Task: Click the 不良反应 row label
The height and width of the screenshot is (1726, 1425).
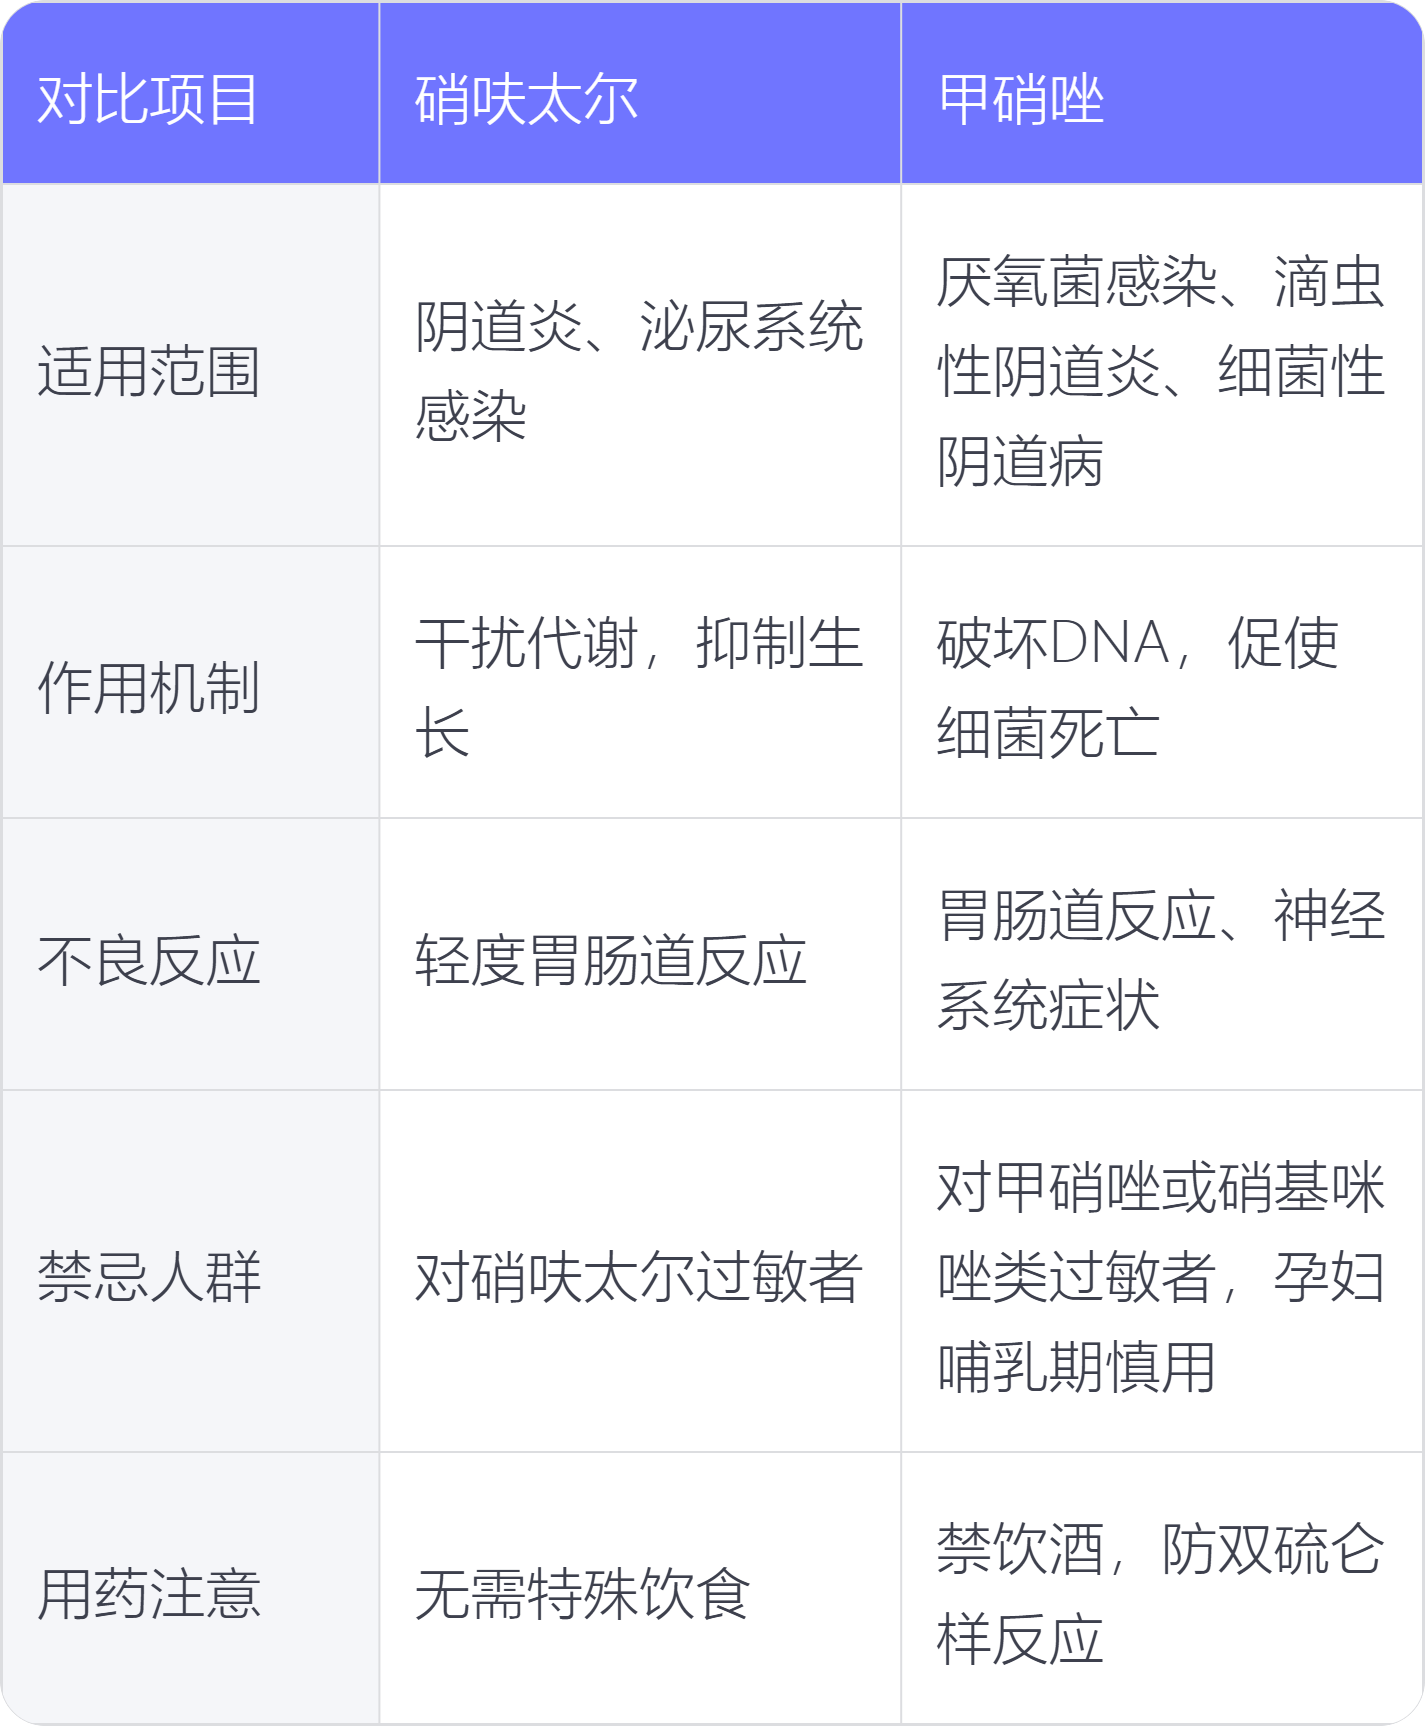Action: [190, 955]
